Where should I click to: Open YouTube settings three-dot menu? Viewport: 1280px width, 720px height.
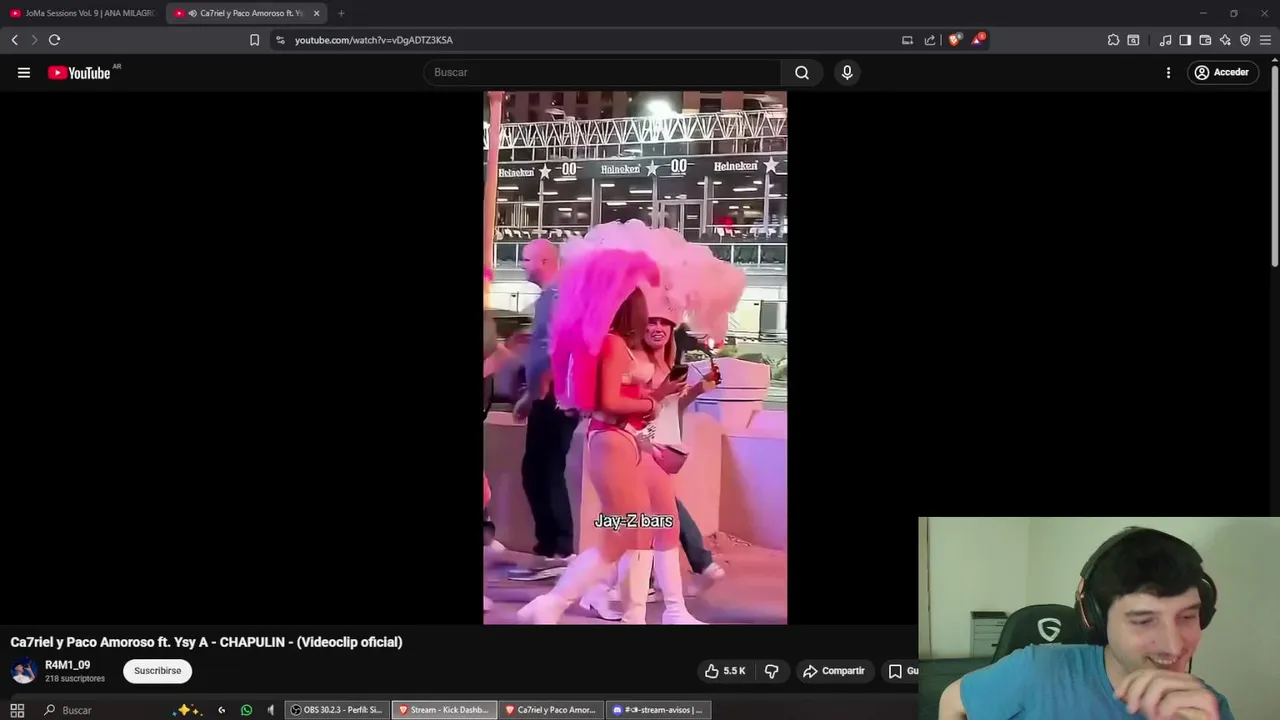pos(1168,72)
